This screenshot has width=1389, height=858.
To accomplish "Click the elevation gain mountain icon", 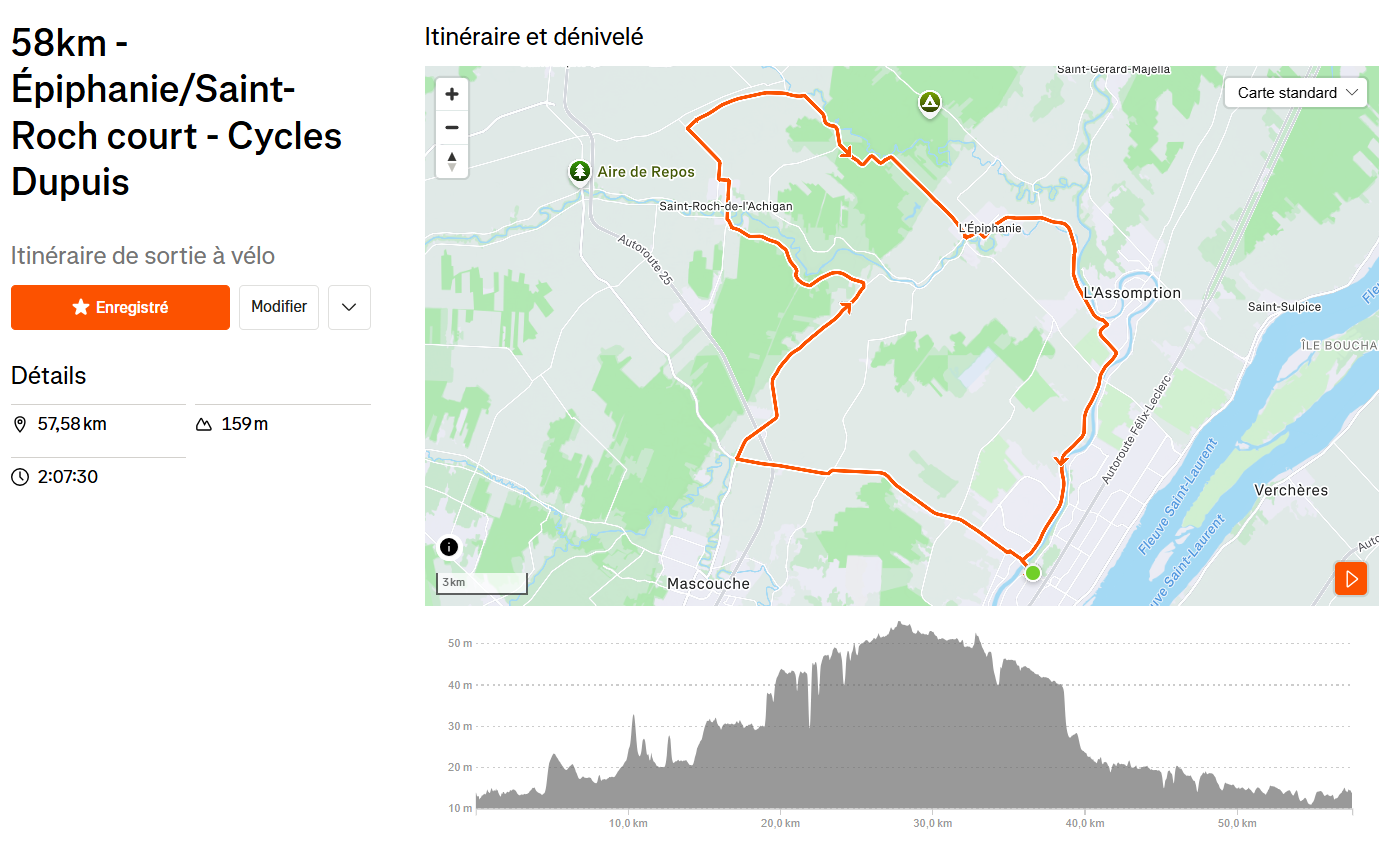I will (x=204, y=425).
